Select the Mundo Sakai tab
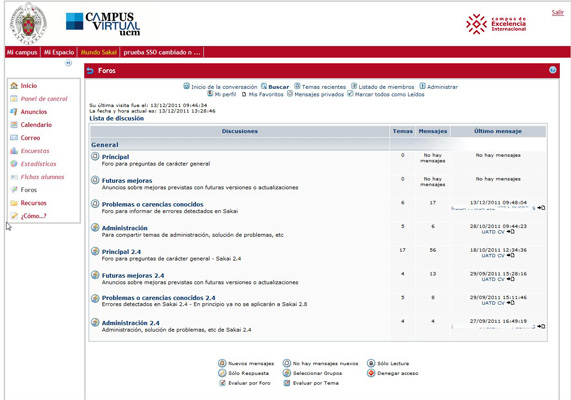571x400 pixels. [99, 52]
